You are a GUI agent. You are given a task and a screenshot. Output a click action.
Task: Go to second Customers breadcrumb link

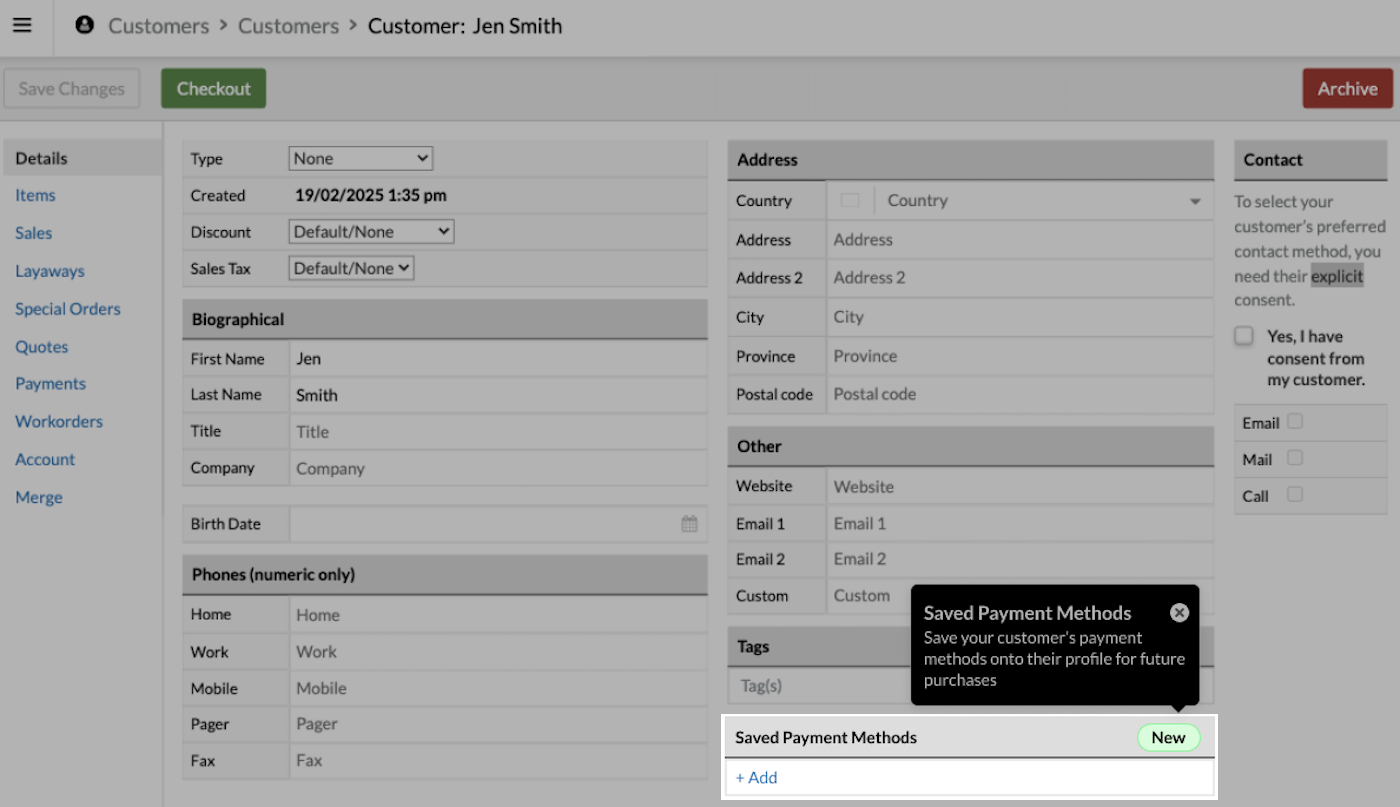[x=288, y=26]
